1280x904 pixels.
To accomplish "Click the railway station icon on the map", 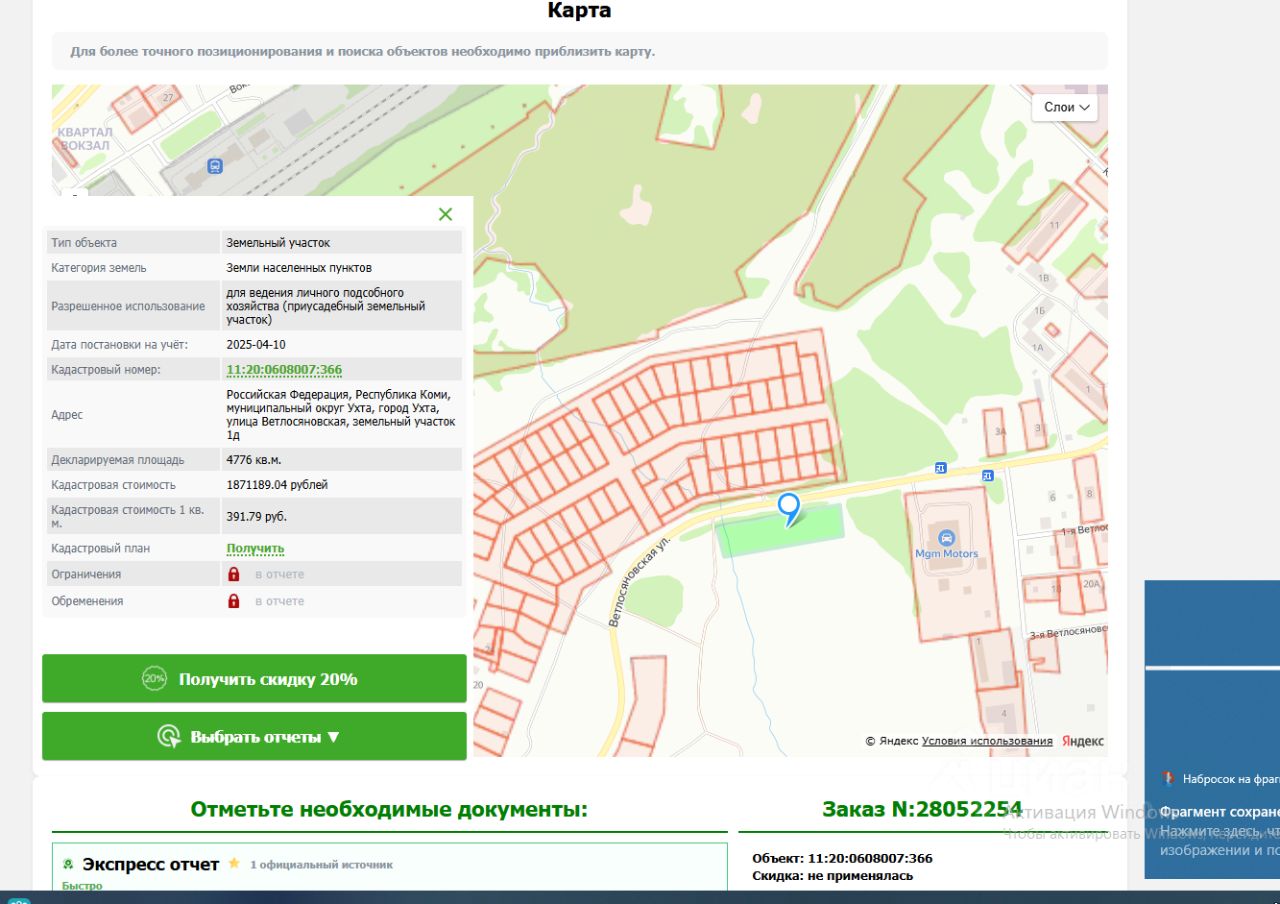I will (x=215, y=167).
